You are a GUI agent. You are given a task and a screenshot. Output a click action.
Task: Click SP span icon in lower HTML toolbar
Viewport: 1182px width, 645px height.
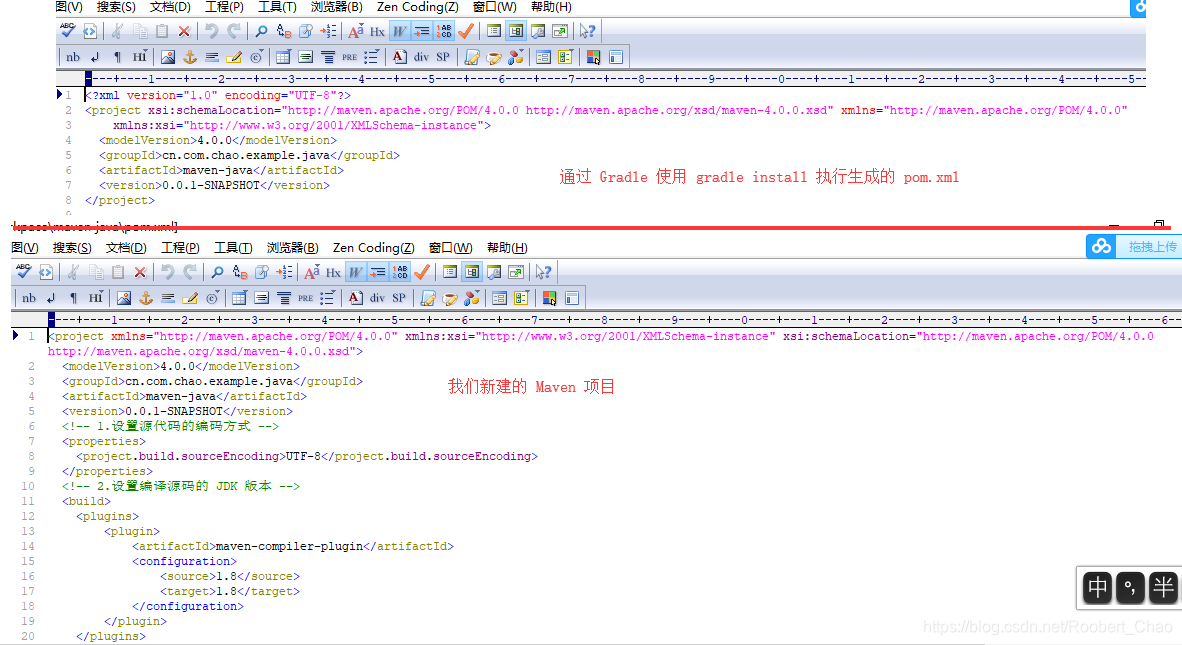(x=399, y=298)
